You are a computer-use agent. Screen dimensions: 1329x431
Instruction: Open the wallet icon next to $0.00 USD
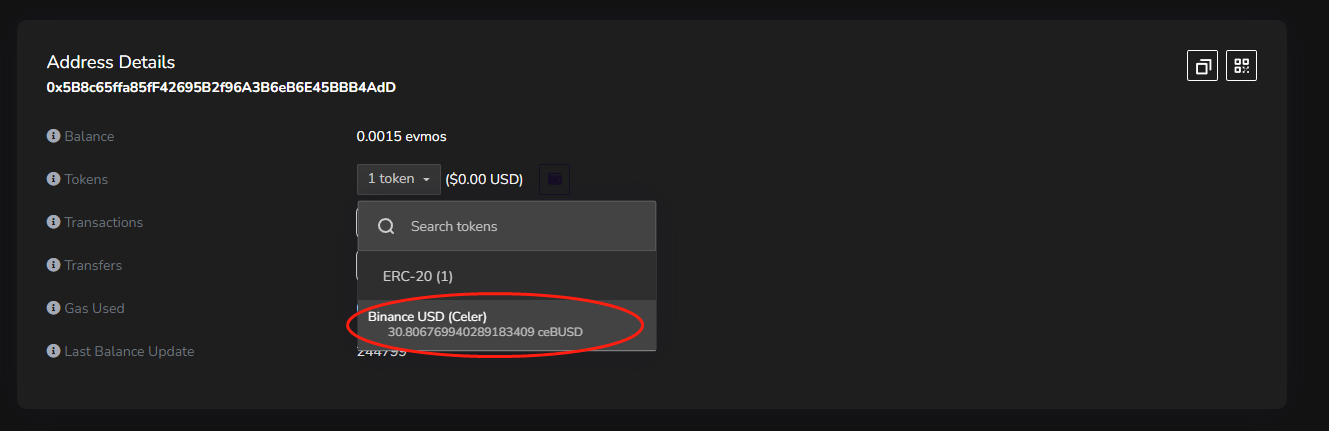click(554, 179)
